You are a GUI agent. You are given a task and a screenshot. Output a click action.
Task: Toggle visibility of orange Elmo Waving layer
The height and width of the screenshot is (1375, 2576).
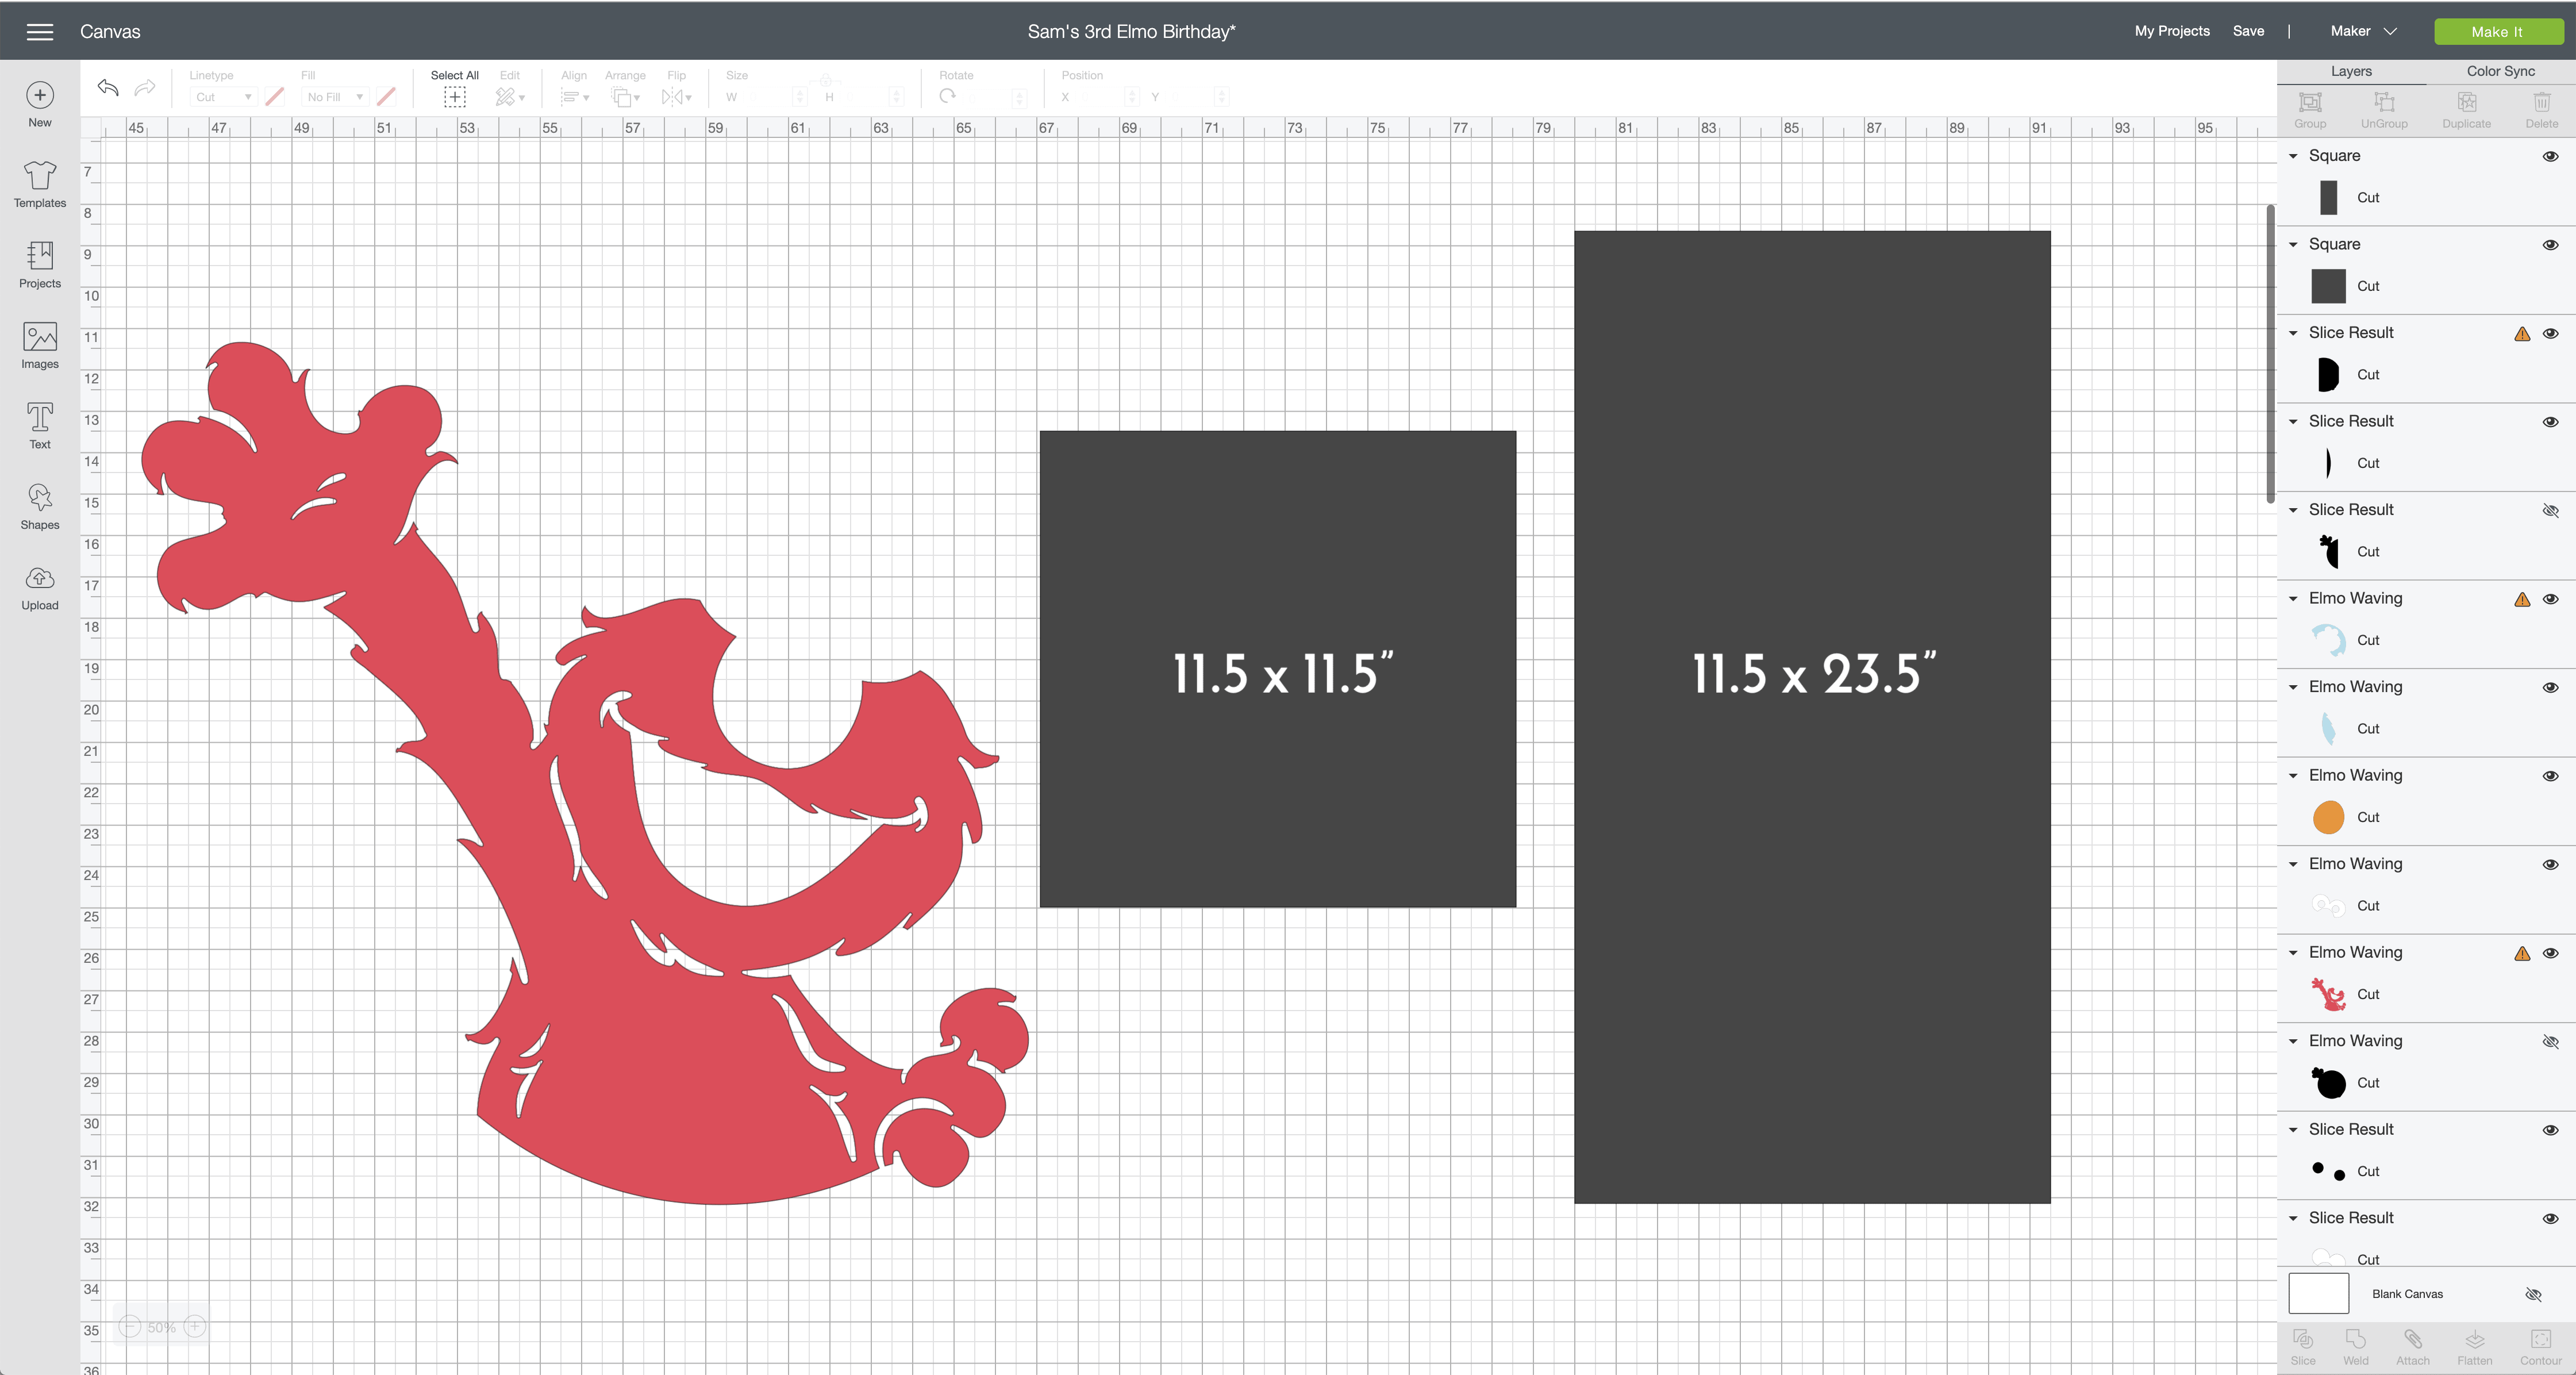click(2550, 776)
